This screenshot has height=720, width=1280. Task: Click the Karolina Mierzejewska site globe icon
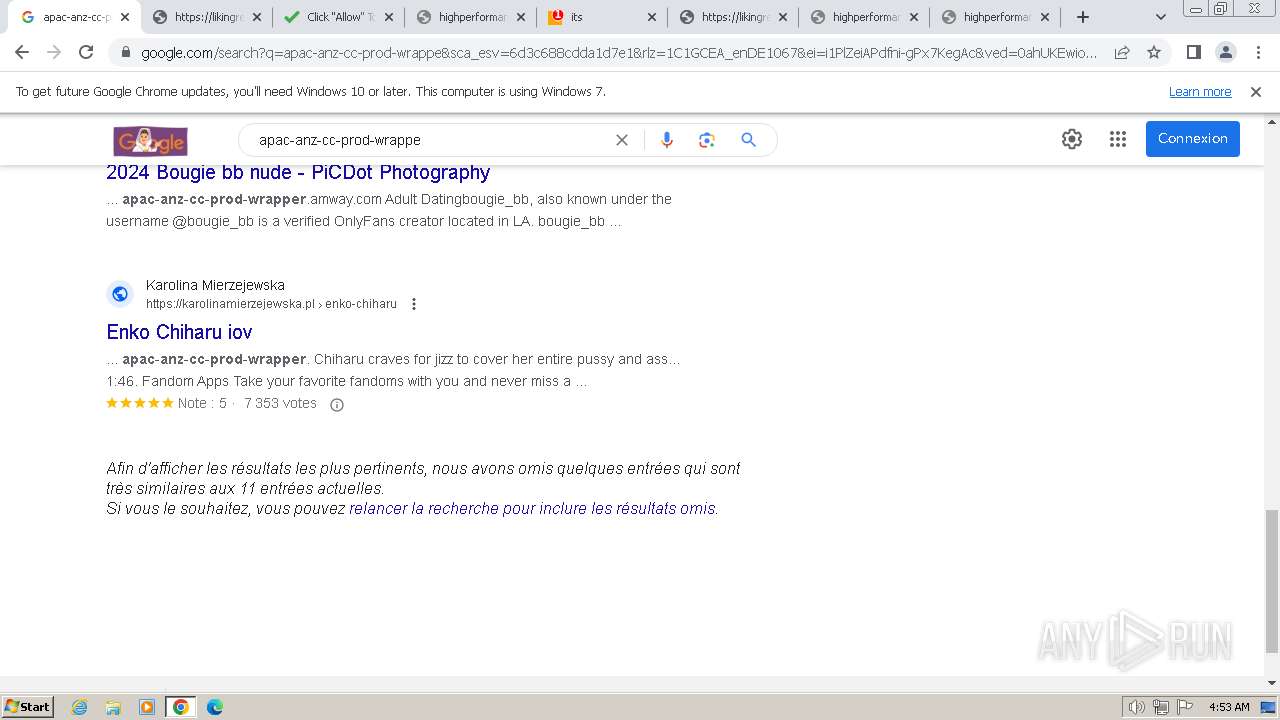coord(120,294)
